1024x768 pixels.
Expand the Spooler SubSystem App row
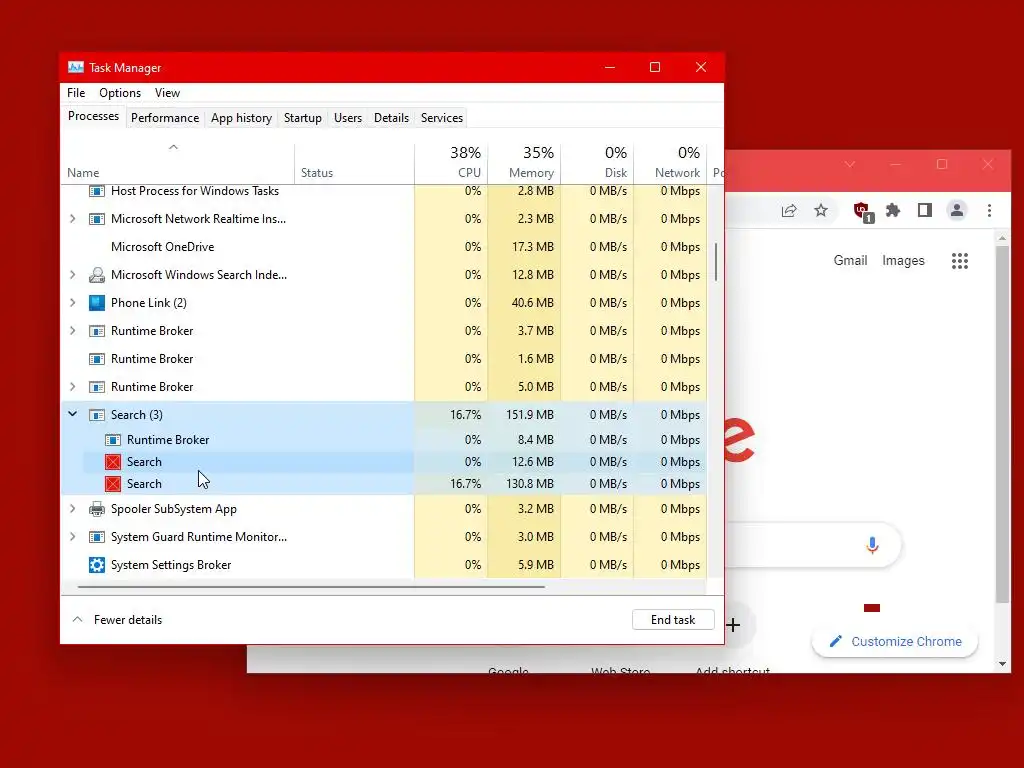pos(72,509)
